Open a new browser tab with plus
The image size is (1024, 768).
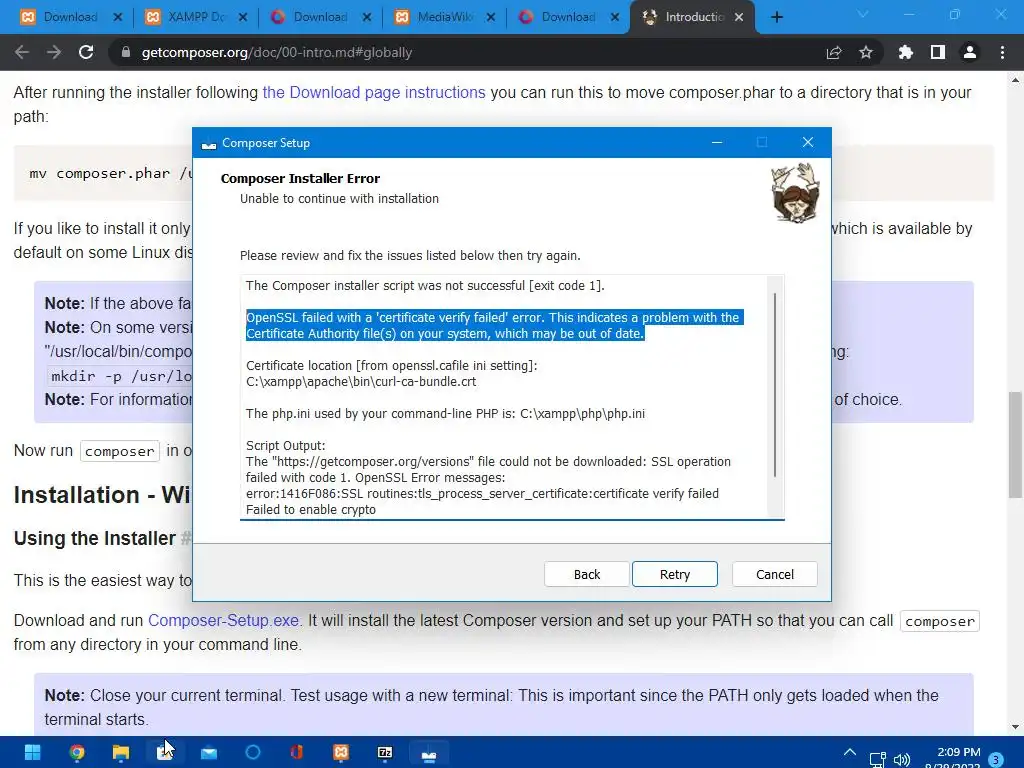776,17
